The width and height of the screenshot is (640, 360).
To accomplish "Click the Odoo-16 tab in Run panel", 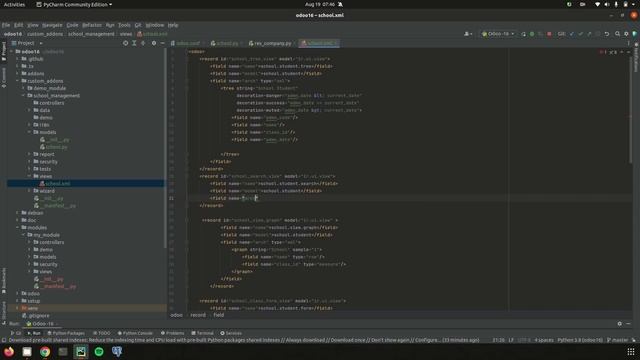I will click(42, 324).
